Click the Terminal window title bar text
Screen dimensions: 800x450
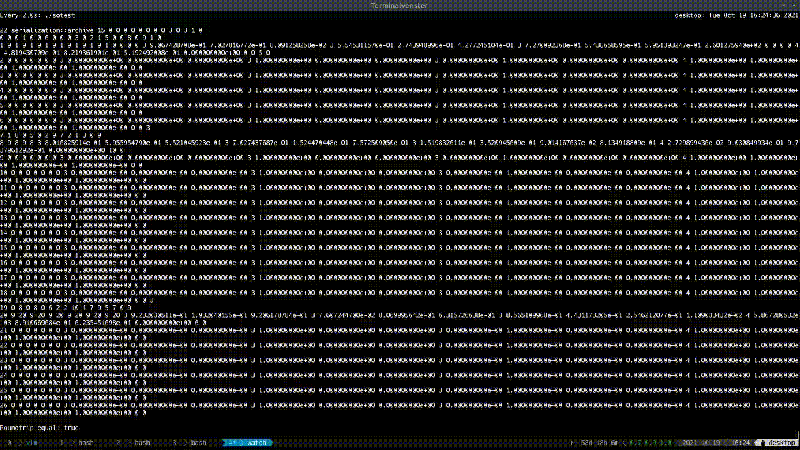(x=399, y=5)
